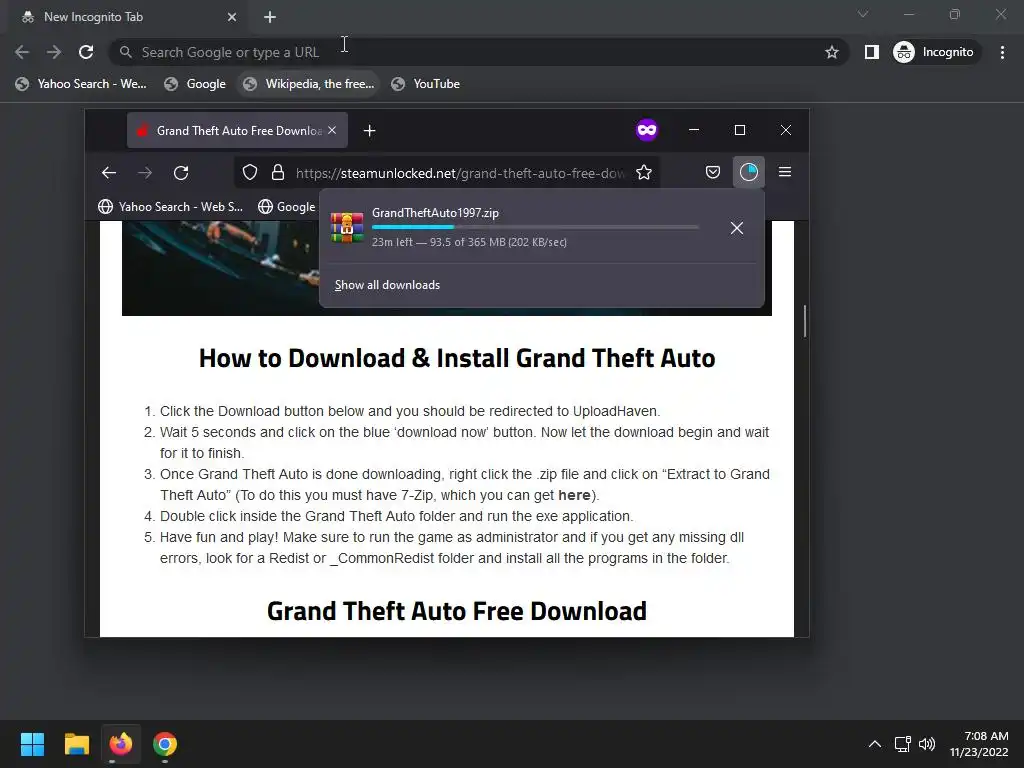
Task: Close the New Incognito Tab
Action: [232, 17]
